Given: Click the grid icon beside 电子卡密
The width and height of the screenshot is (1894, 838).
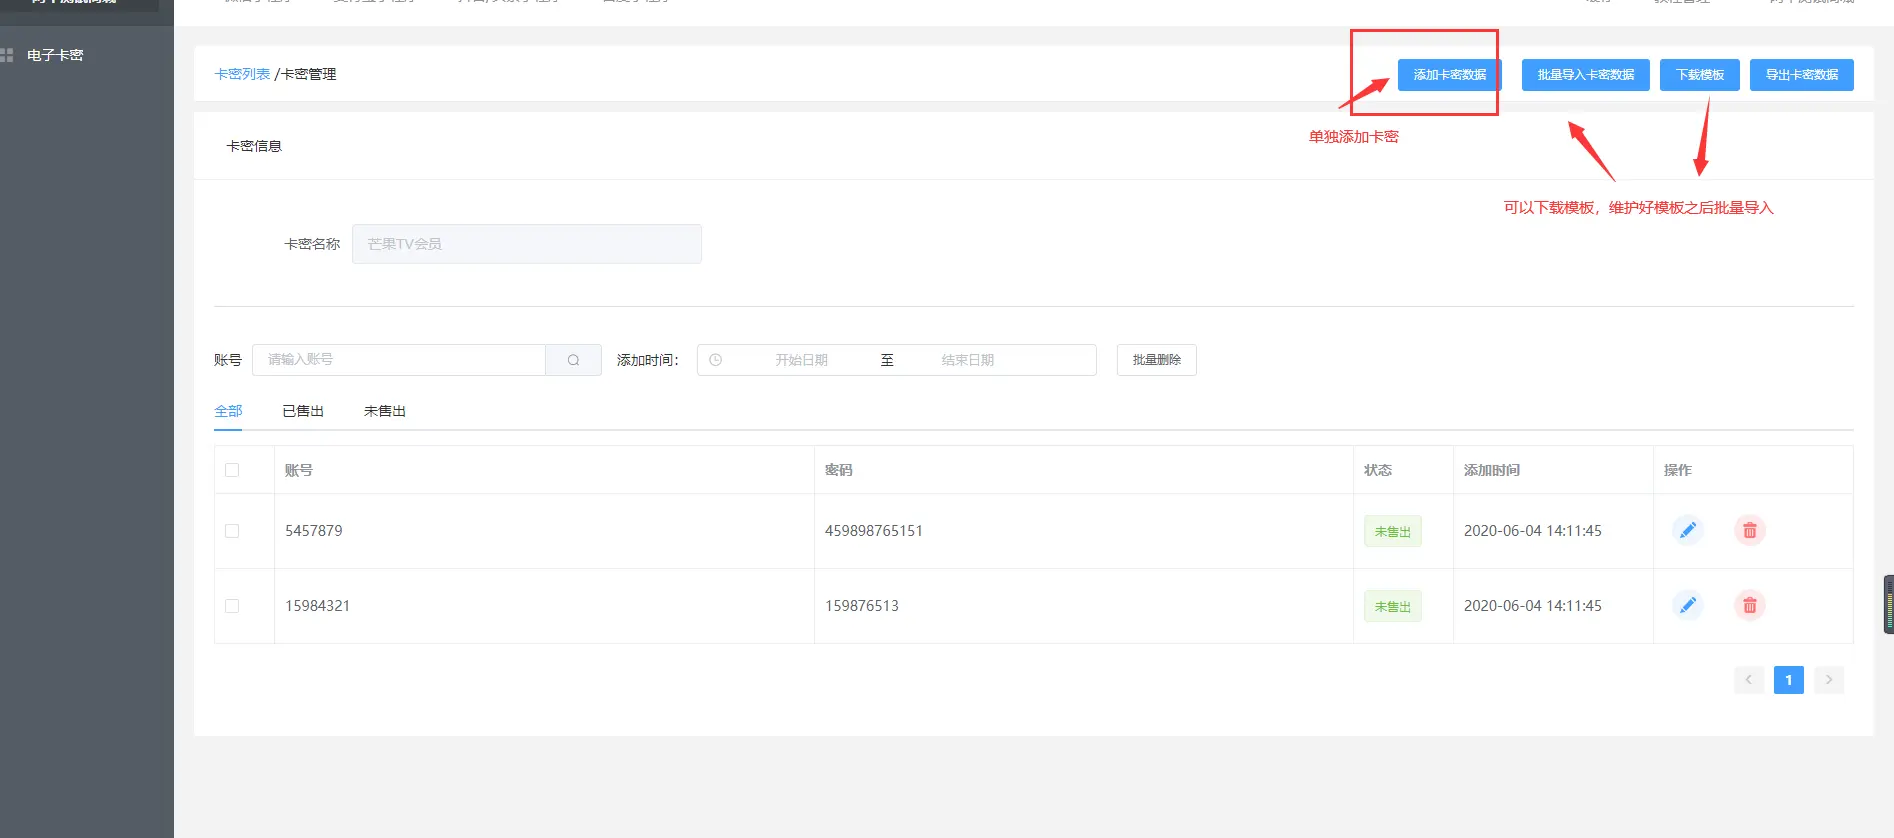Looking at the screenshot, I should [x=7, y=55].
